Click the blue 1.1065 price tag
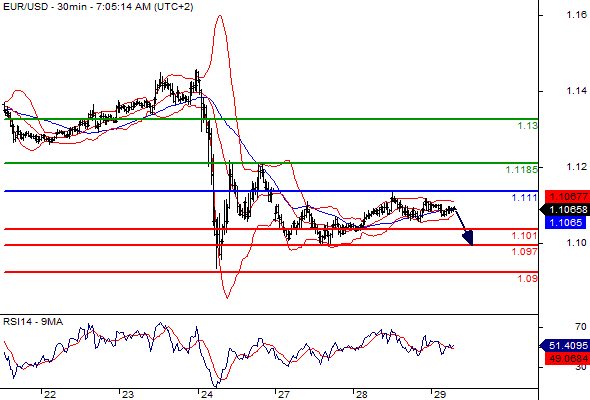590x400 pixels. [x=566, y=223]
